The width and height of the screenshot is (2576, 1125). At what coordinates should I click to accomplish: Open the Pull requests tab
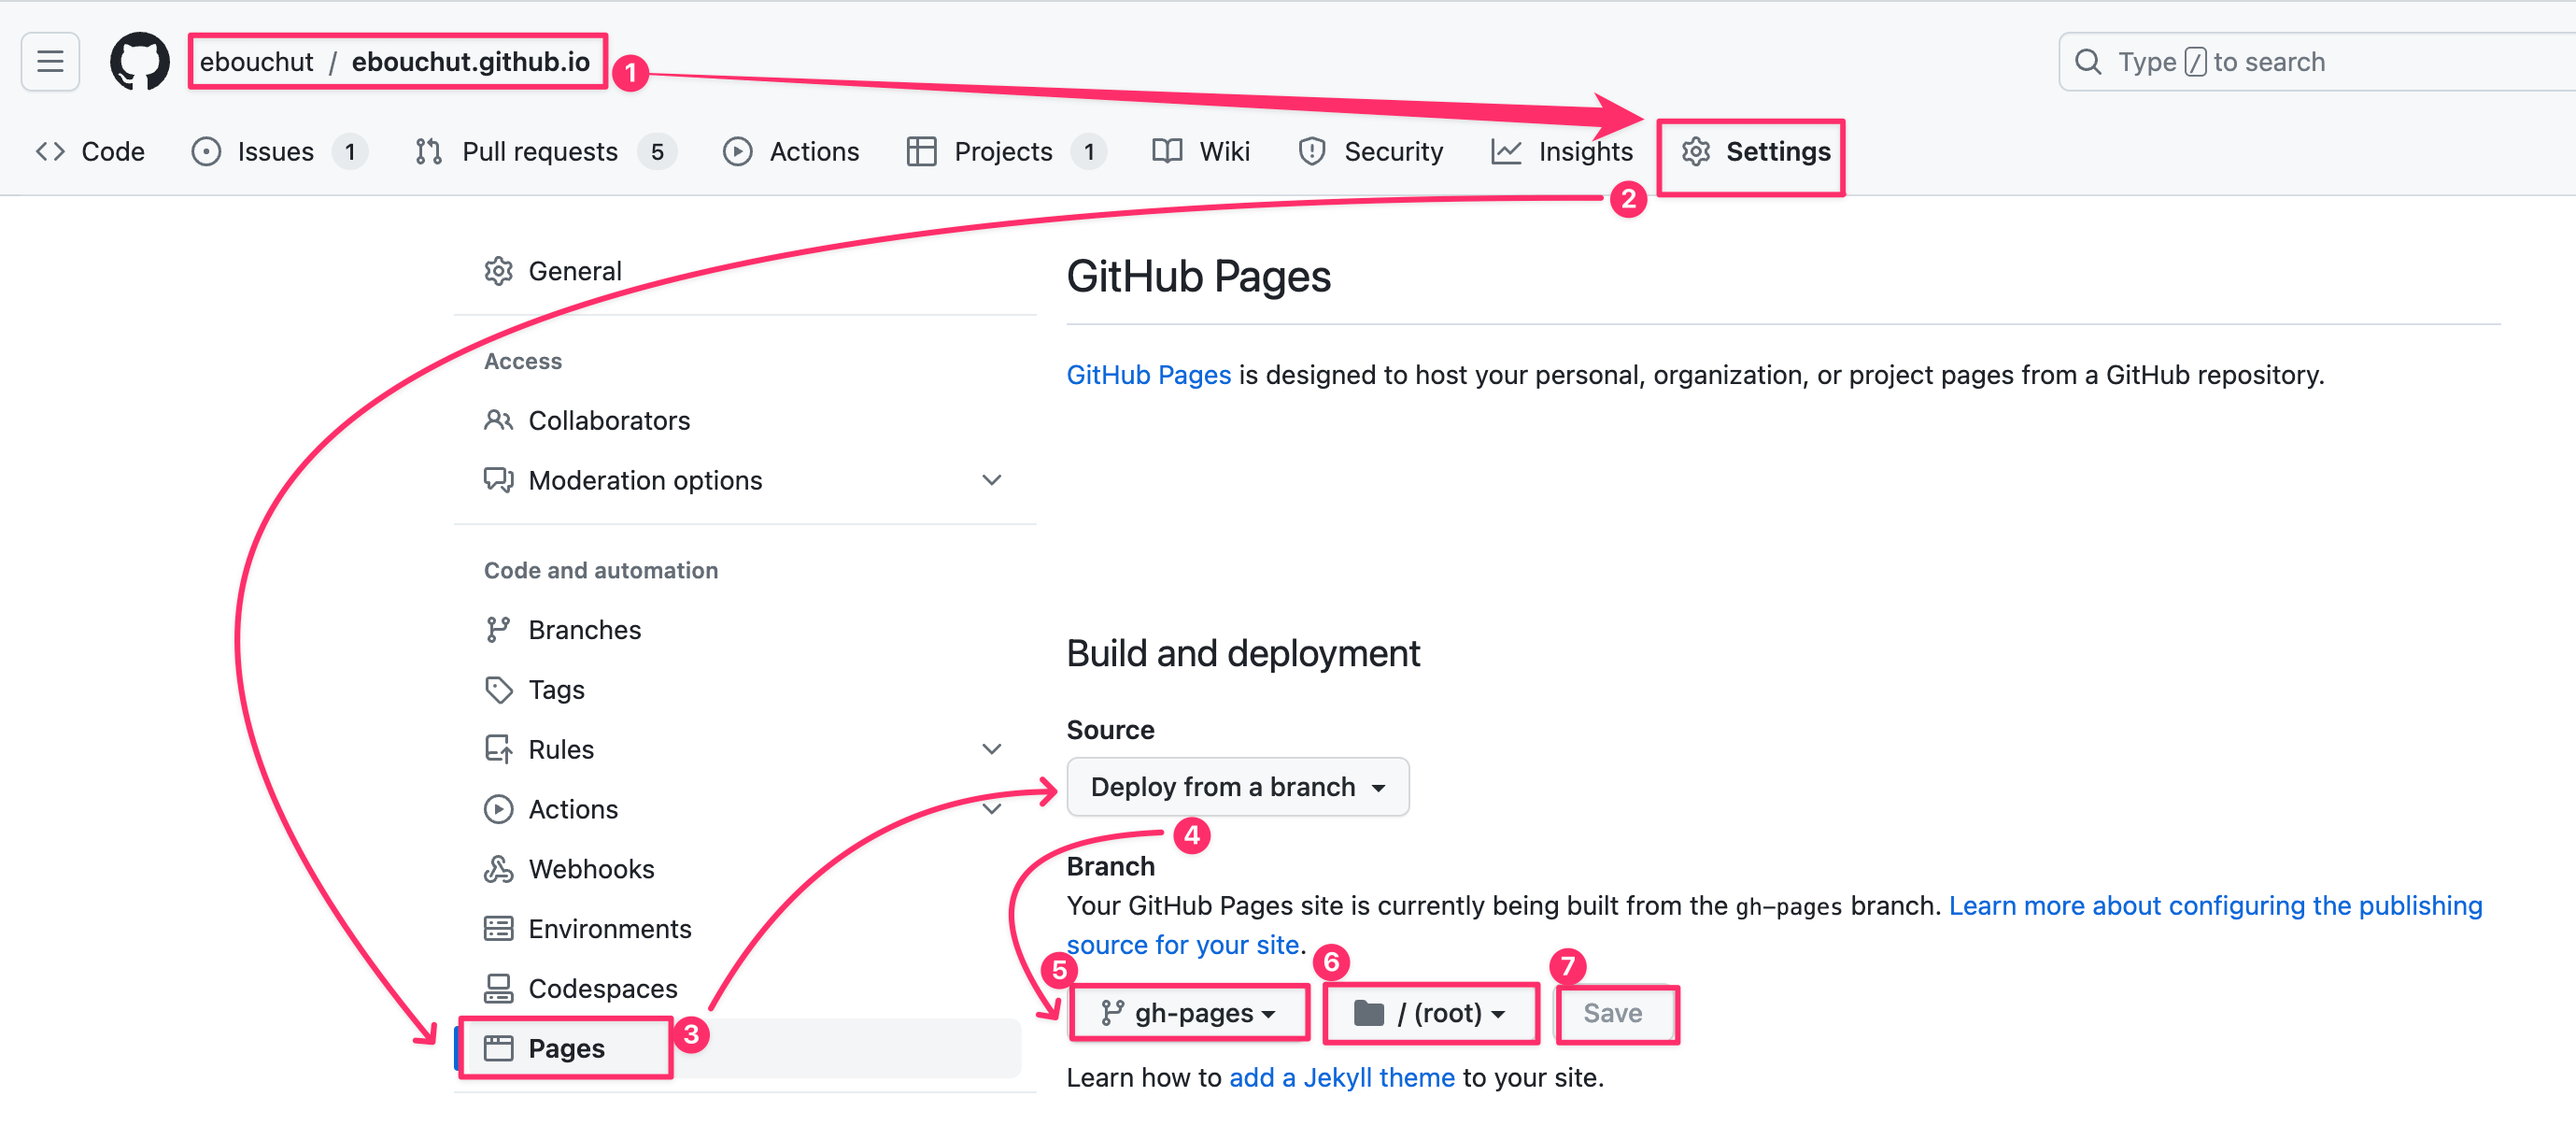tap(545, 151)
